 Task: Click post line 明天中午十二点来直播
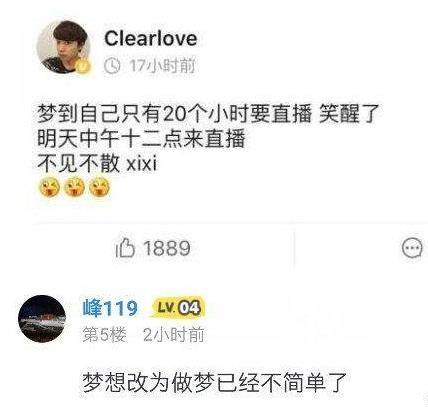pyautogui.click(x=142, y=139)
